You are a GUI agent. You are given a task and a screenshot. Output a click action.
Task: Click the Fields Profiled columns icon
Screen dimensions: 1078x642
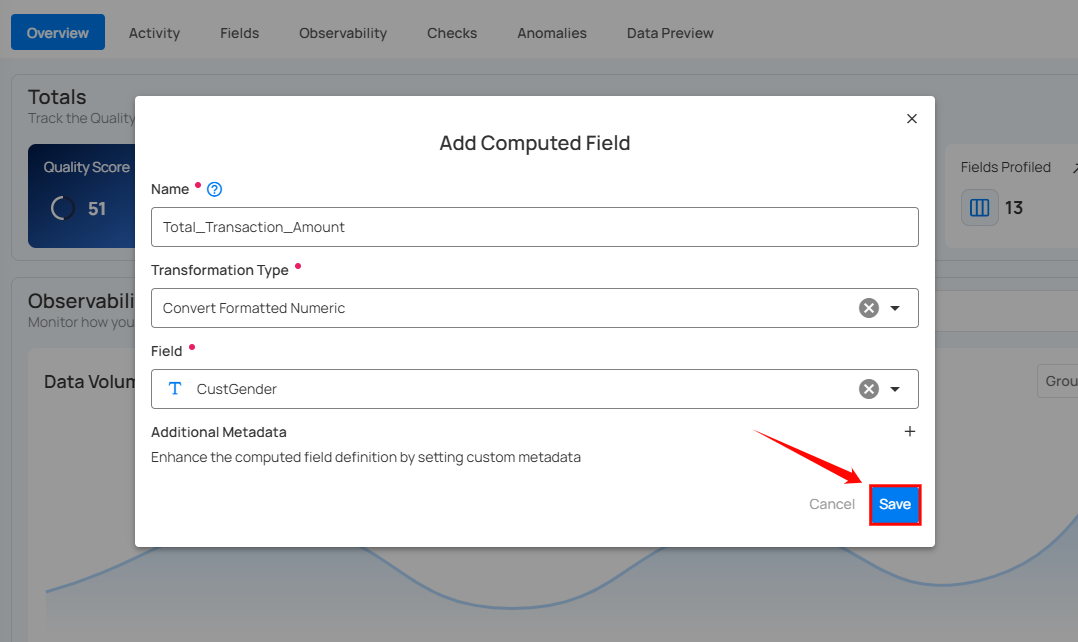click(x=980, y=208)
